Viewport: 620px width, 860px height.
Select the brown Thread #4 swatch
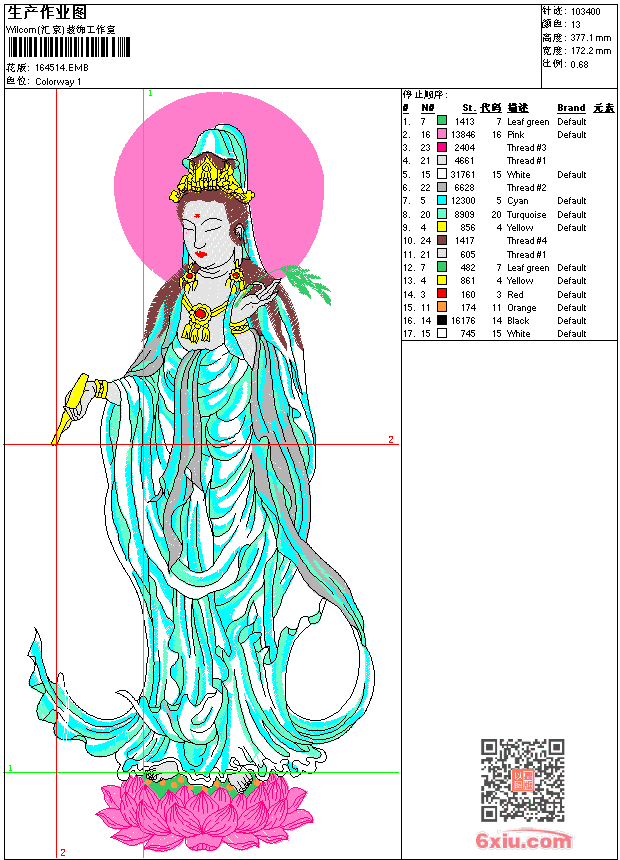(x=442, y=240)
